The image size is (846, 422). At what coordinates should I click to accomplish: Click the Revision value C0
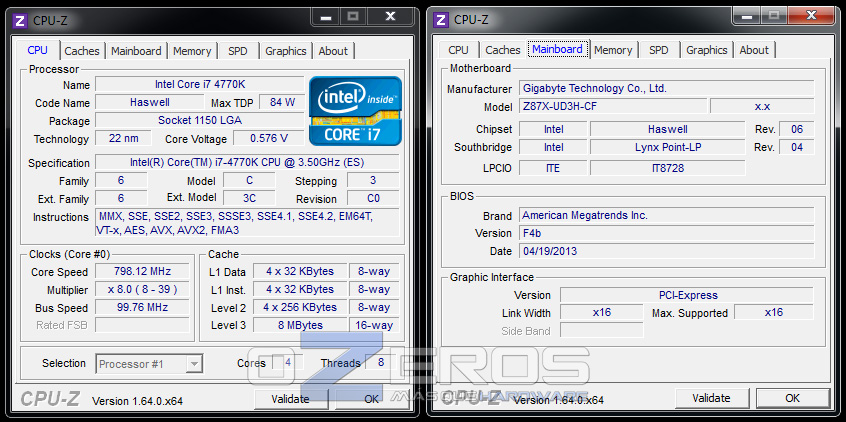tap(373, 198)
